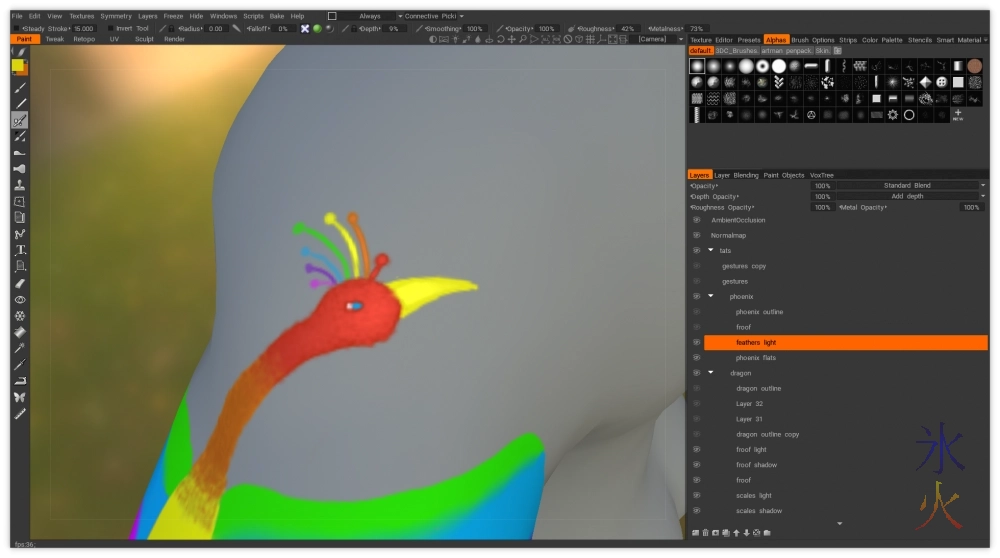Open the Standard Blend mode dropdown
The image size is (1000, 558).
908,186
